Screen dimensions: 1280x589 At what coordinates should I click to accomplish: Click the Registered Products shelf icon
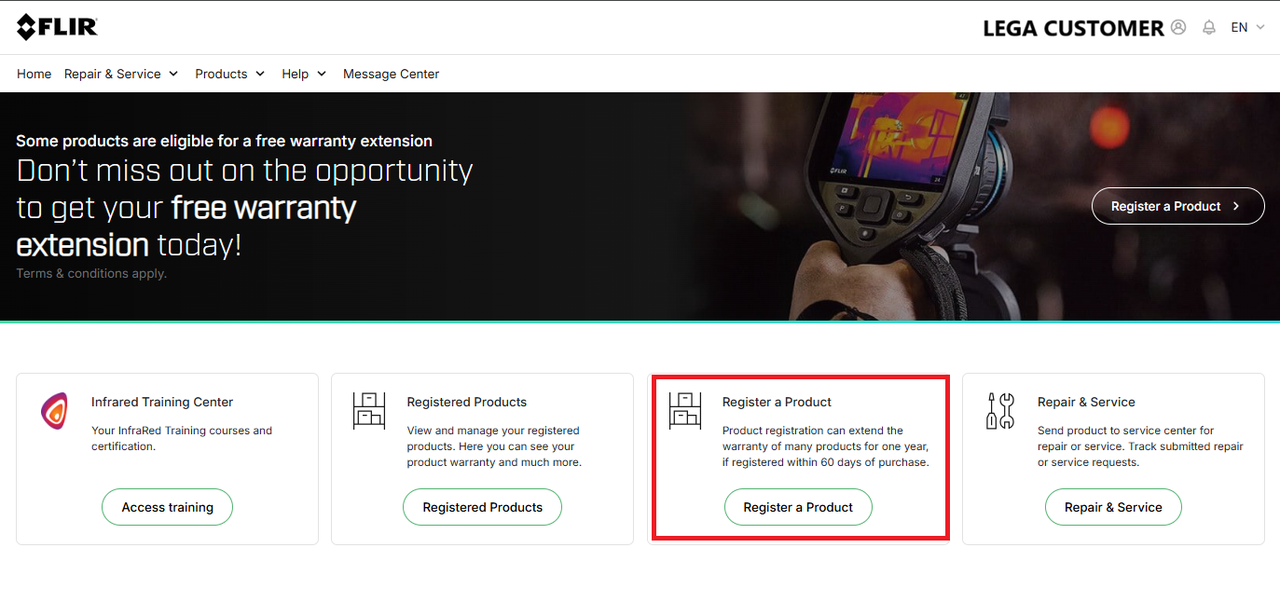click(x=369, y=411)
